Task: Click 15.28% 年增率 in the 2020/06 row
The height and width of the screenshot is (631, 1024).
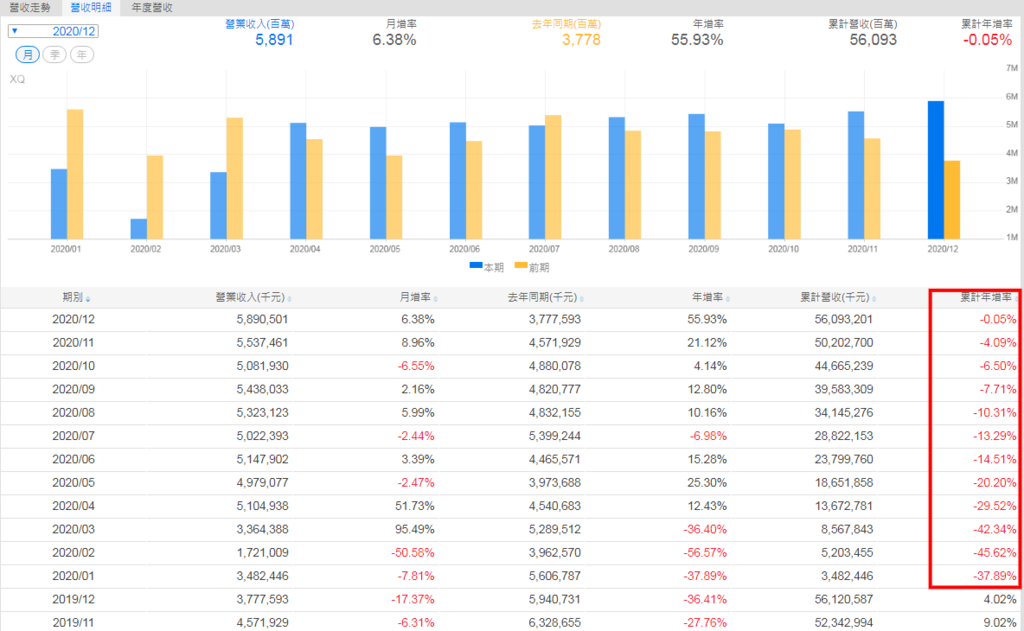Action: (x=707, y=460)
